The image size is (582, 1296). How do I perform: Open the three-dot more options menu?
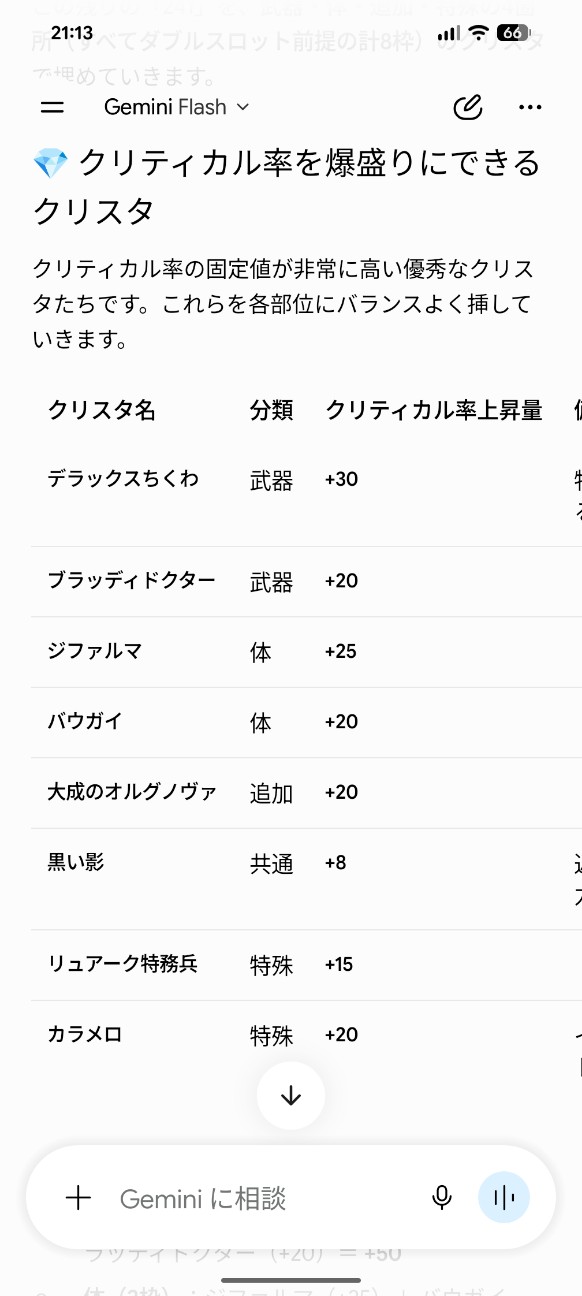pyautogui.click(x=530, y=107)
